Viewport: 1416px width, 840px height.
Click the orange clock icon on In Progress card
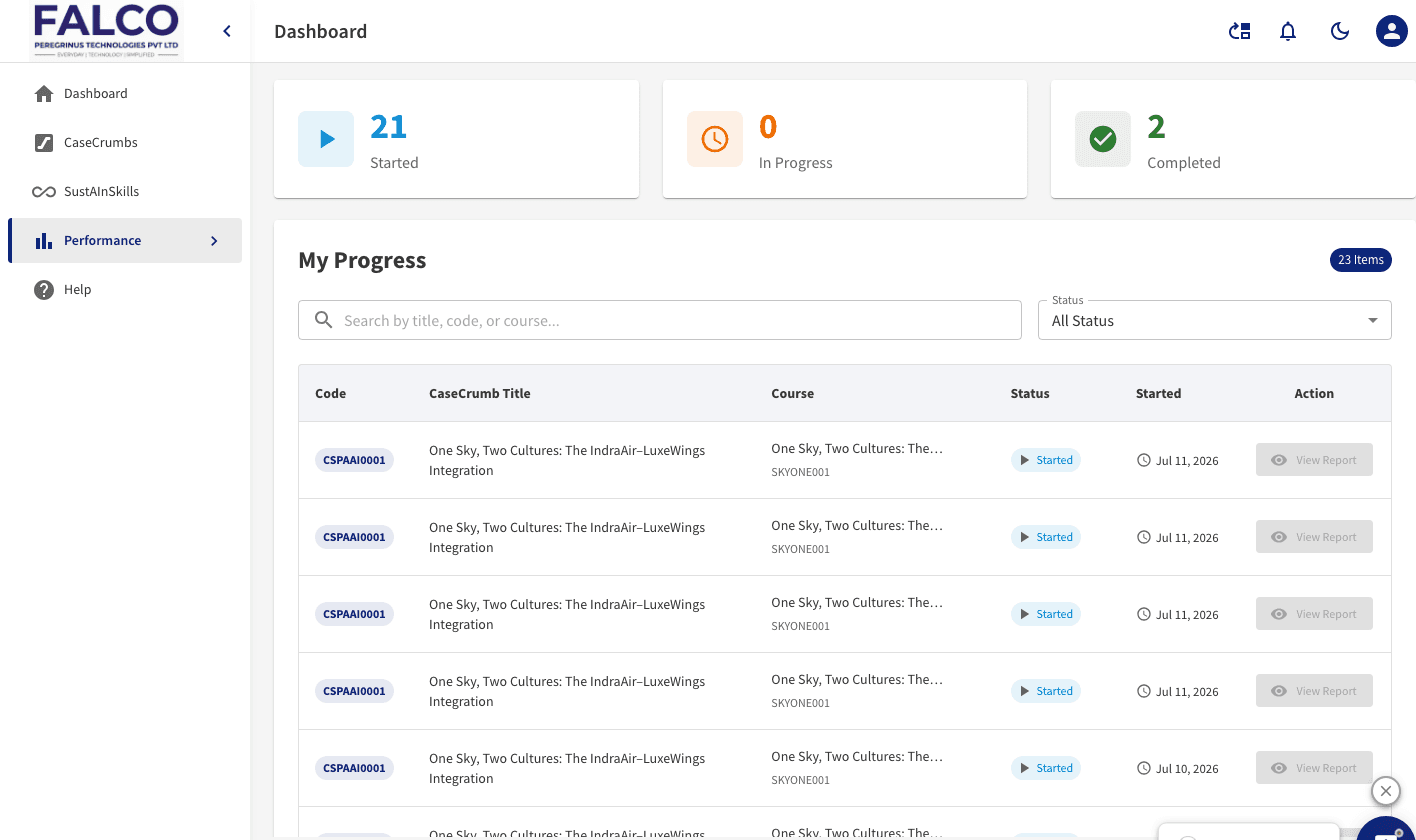click(715, 139)
